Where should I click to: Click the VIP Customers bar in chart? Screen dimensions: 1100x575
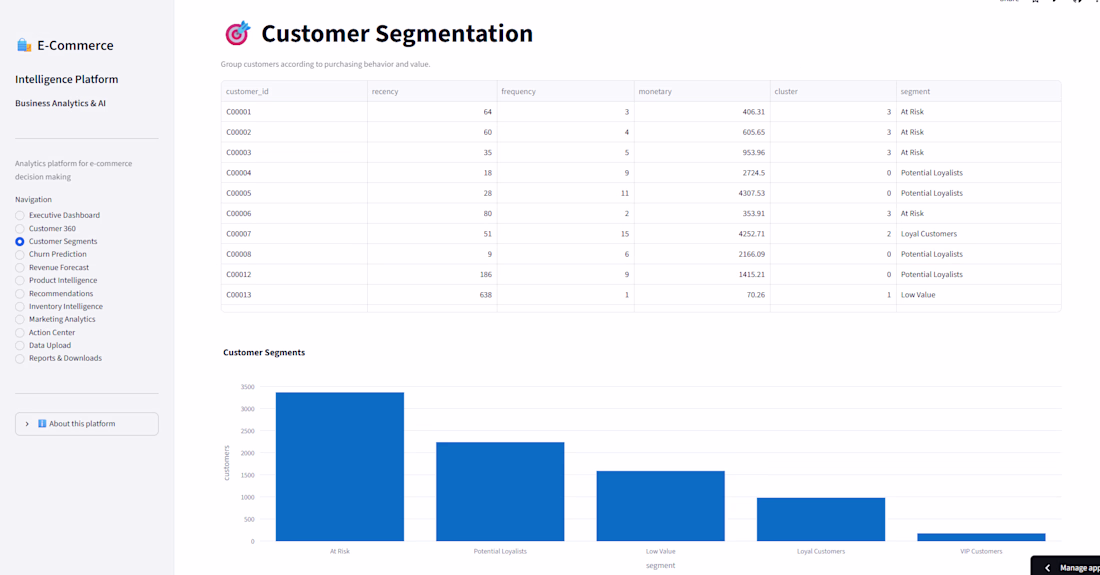point(981,537)
